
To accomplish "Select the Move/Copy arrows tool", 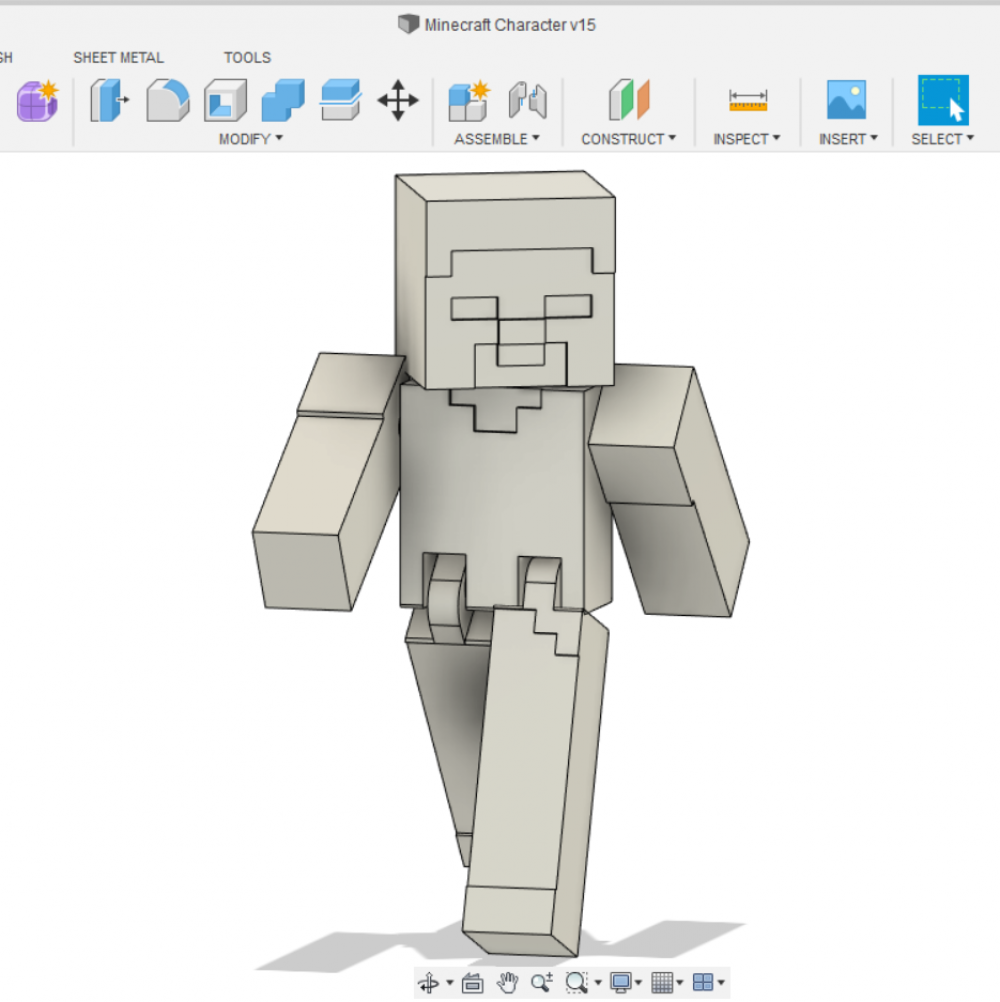I will pos(397,100).
